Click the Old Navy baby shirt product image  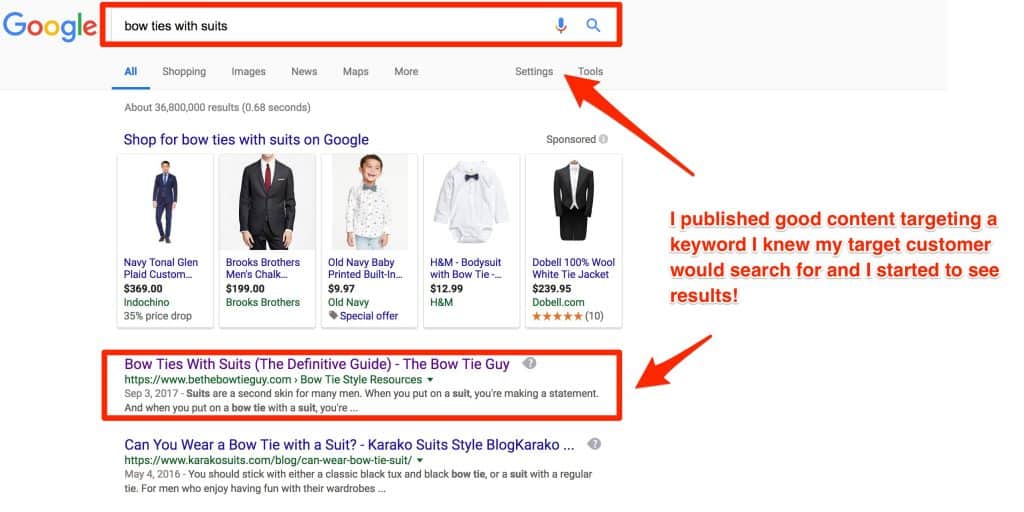click(370, 202)
